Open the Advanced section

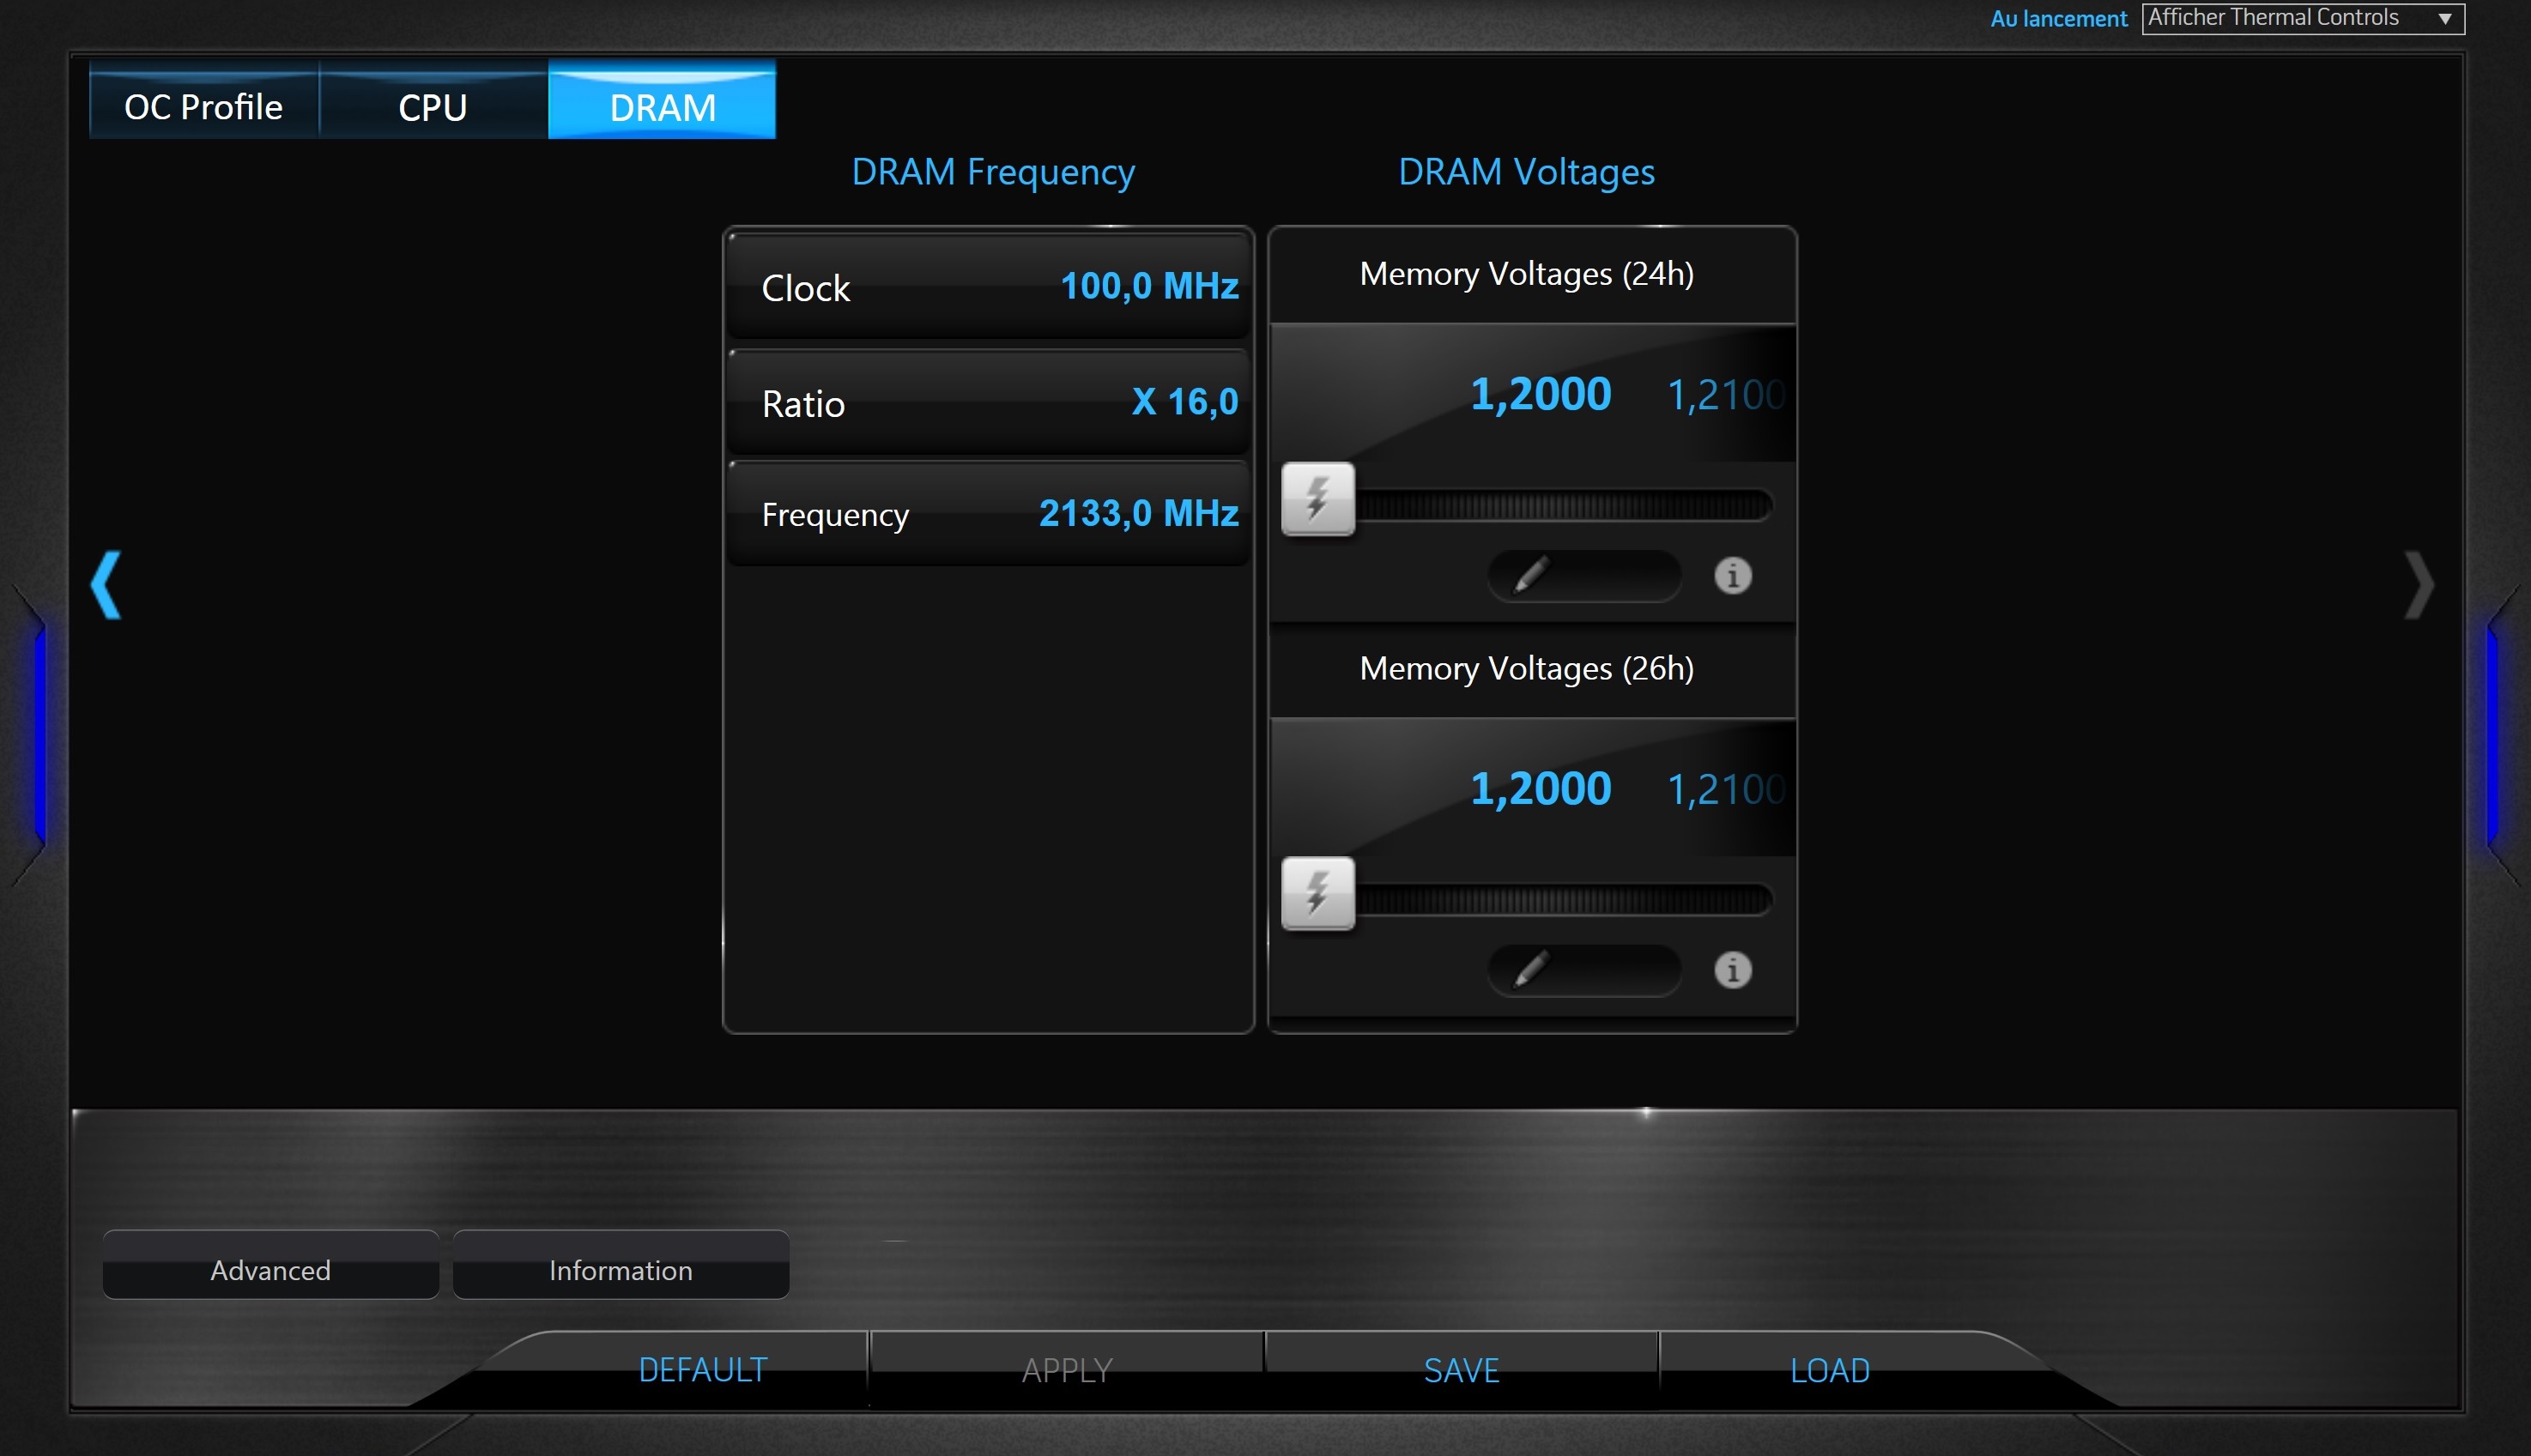click(x=271, y=1266)
